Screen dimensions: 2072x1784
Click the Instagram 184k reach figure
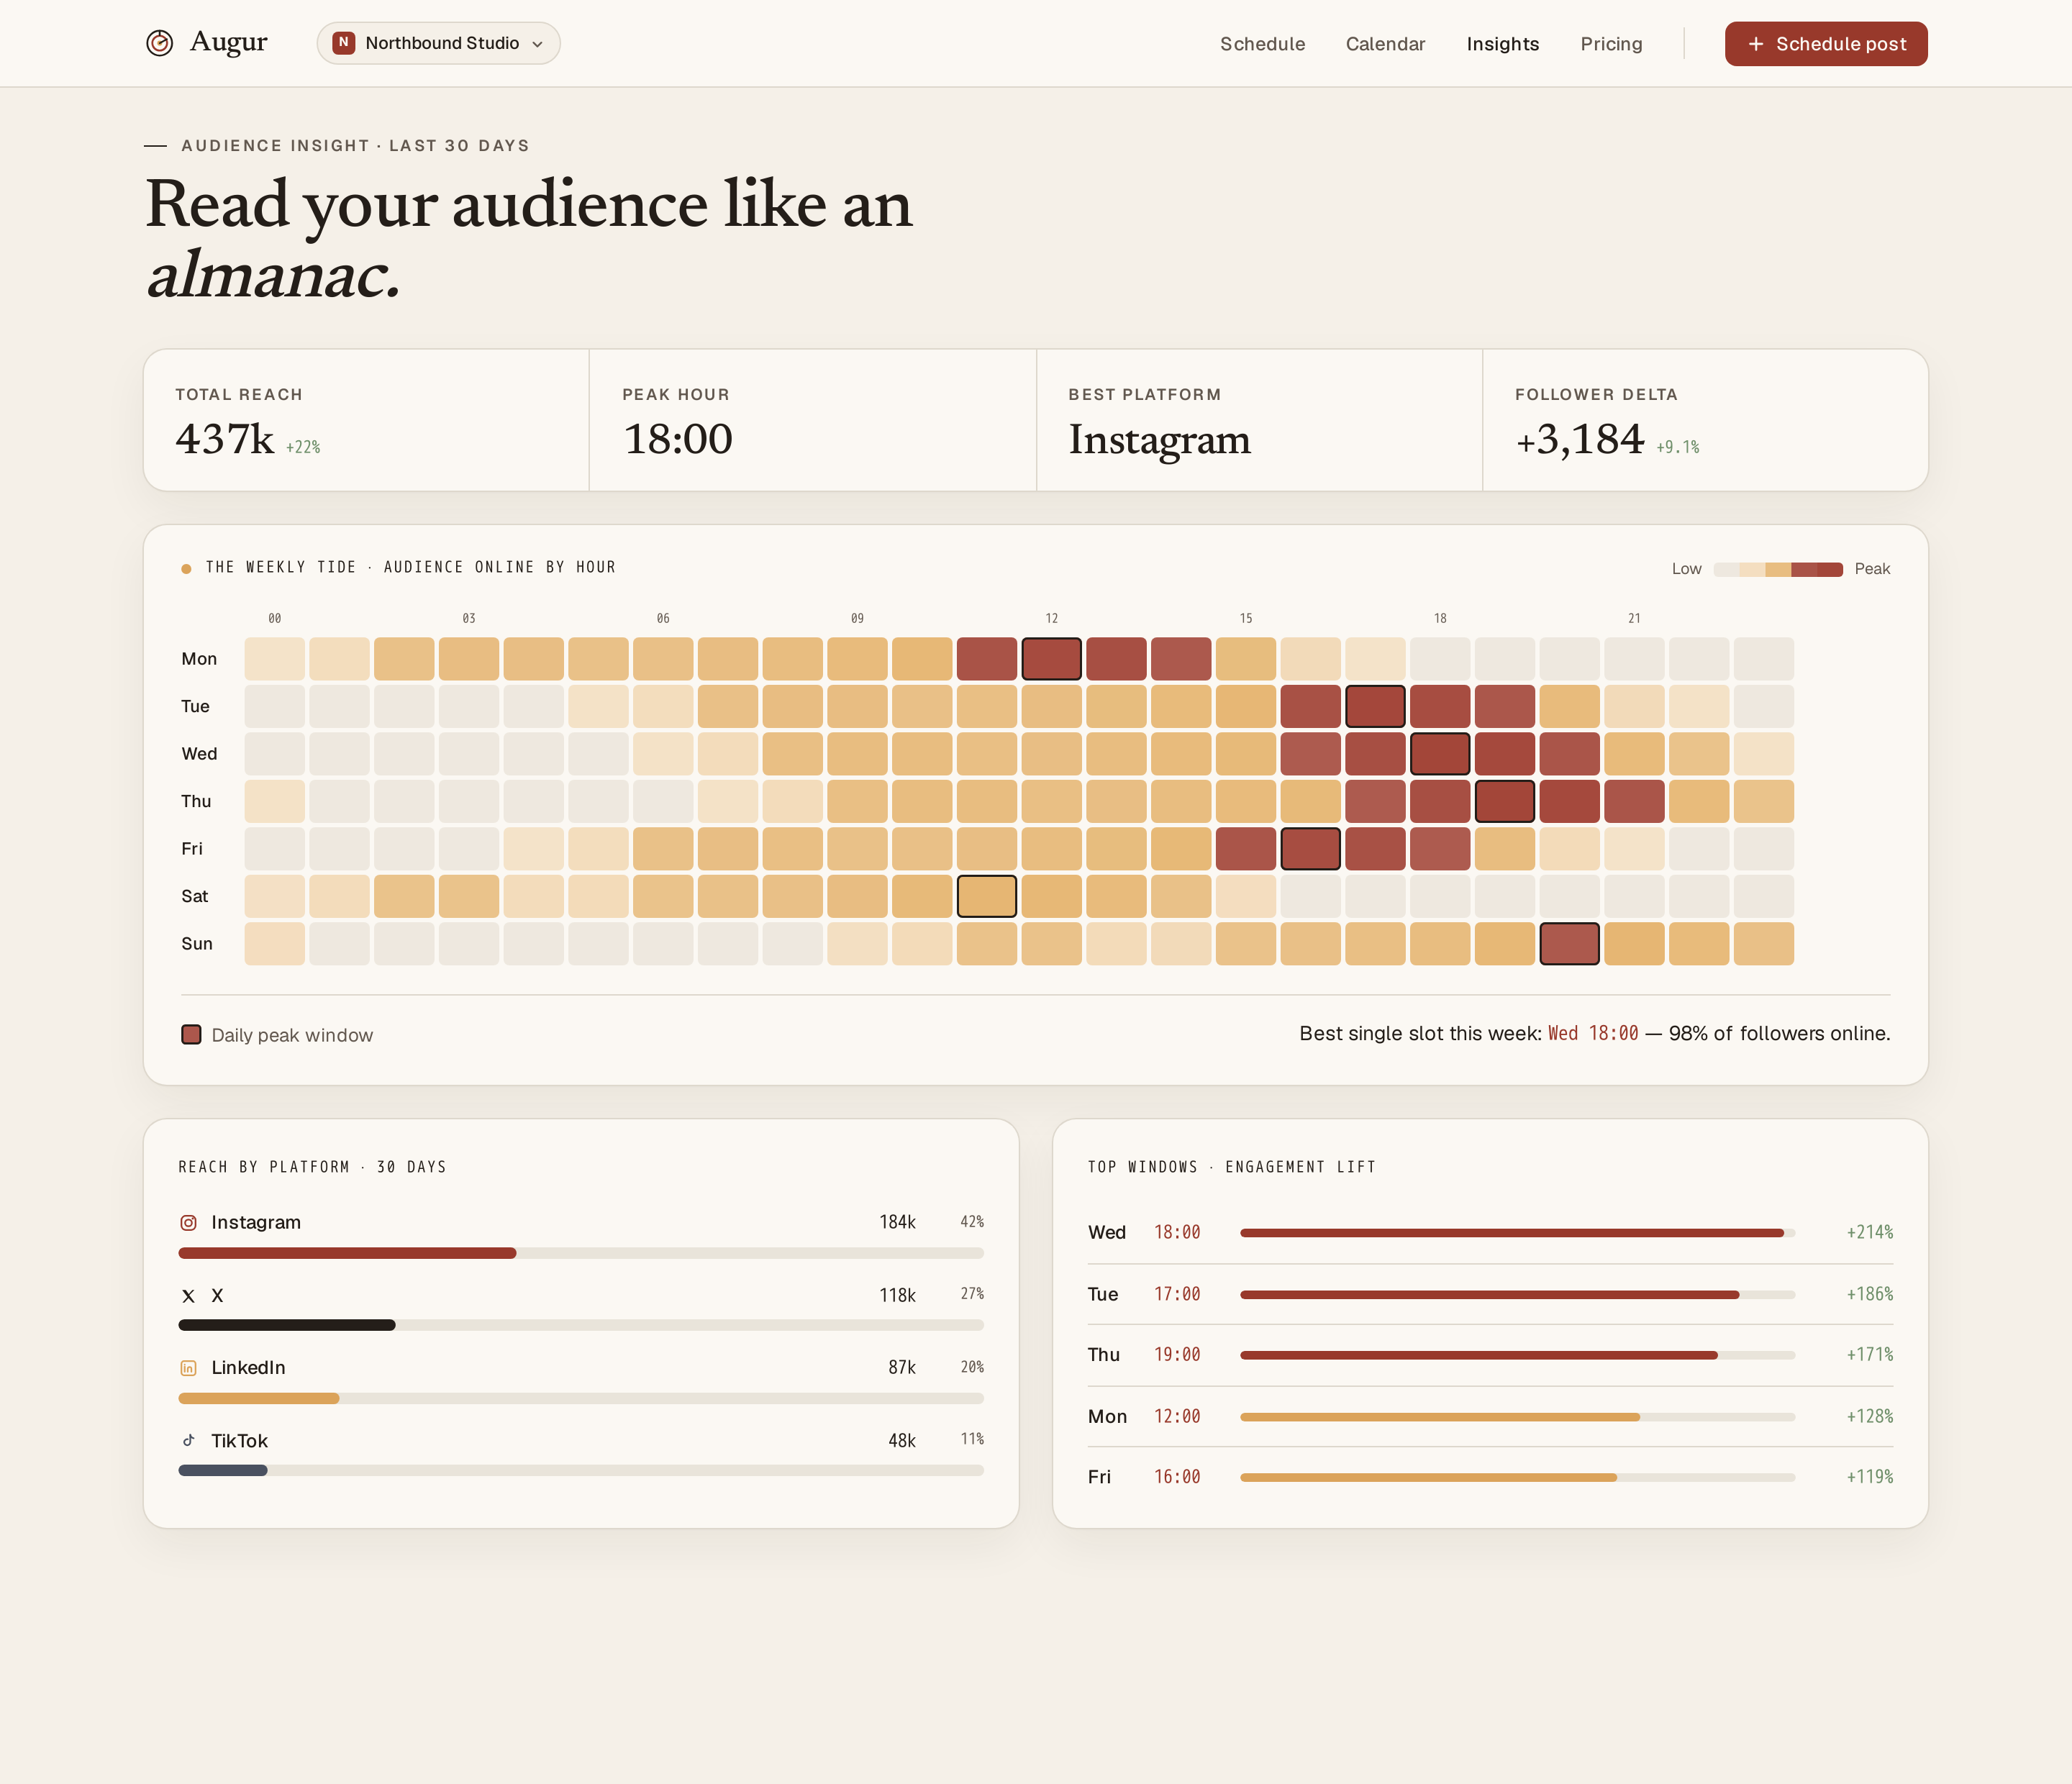click(897, 1222)
